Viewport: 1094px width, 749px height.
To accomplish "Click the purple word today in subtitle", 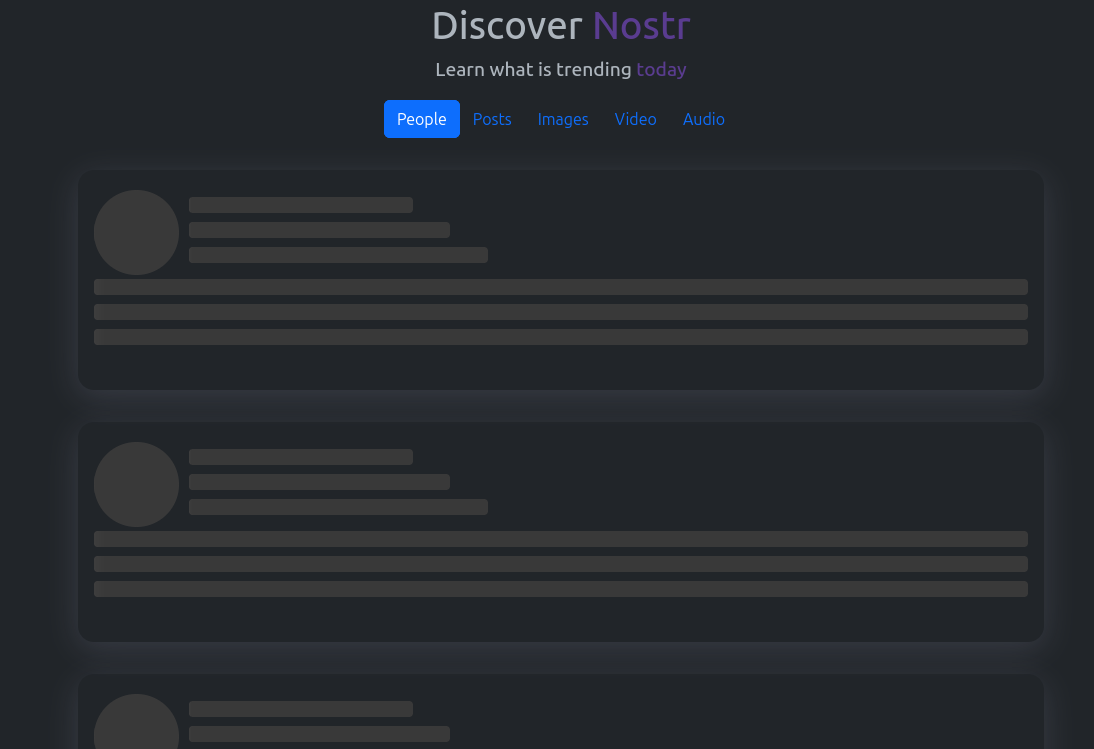I will coord(661,69).
